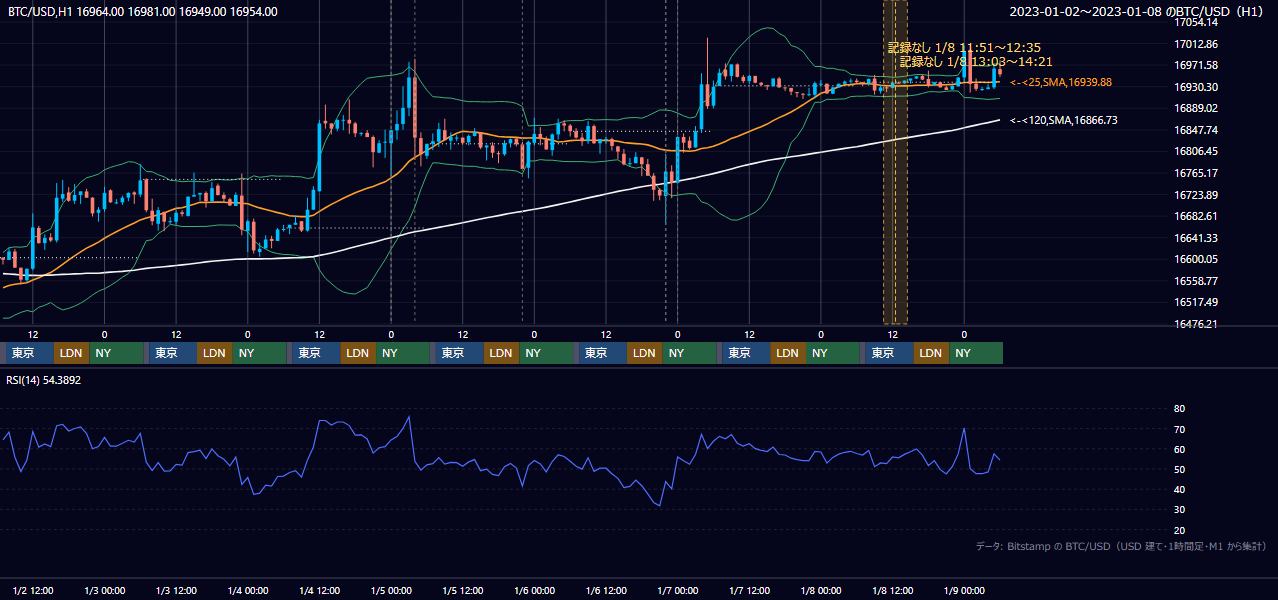Click the RSI scale value 40
The image size is (1278, 600).
point(1180,489)
